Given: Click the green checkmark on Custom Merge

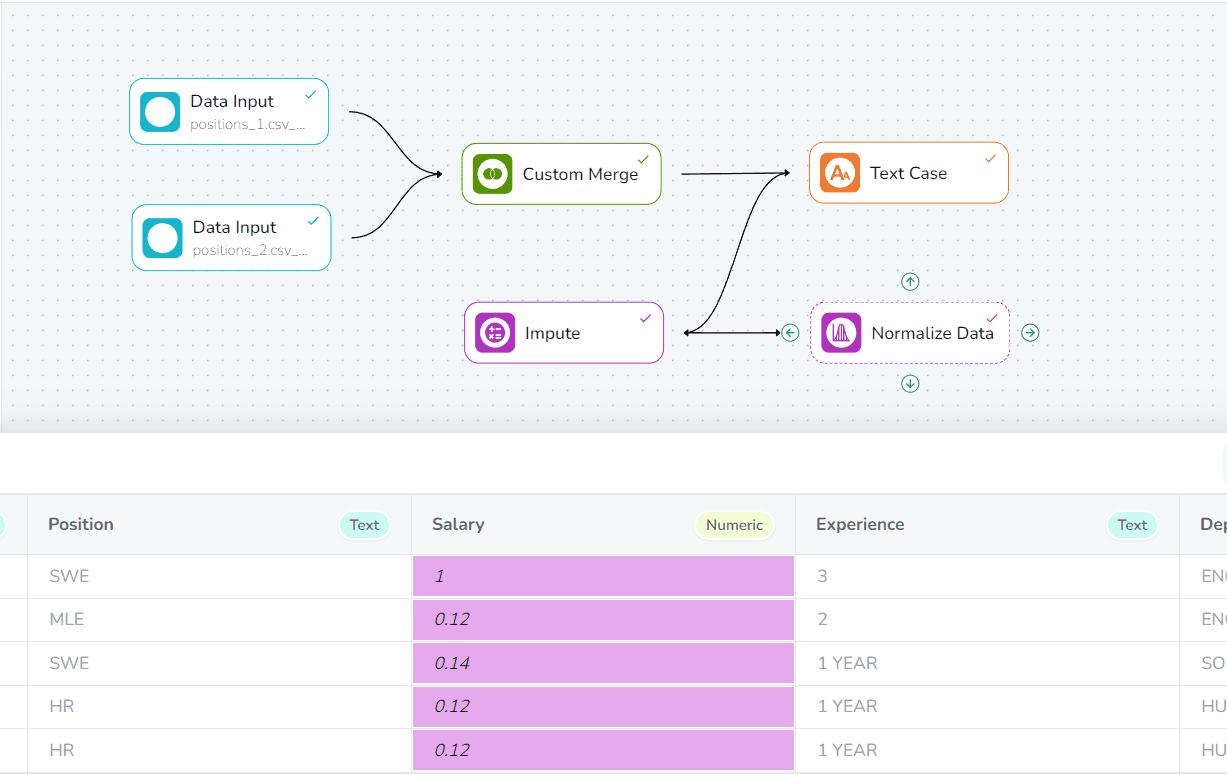Looking at the screenshot, I should pyautogui.click(x=645, y=158).
